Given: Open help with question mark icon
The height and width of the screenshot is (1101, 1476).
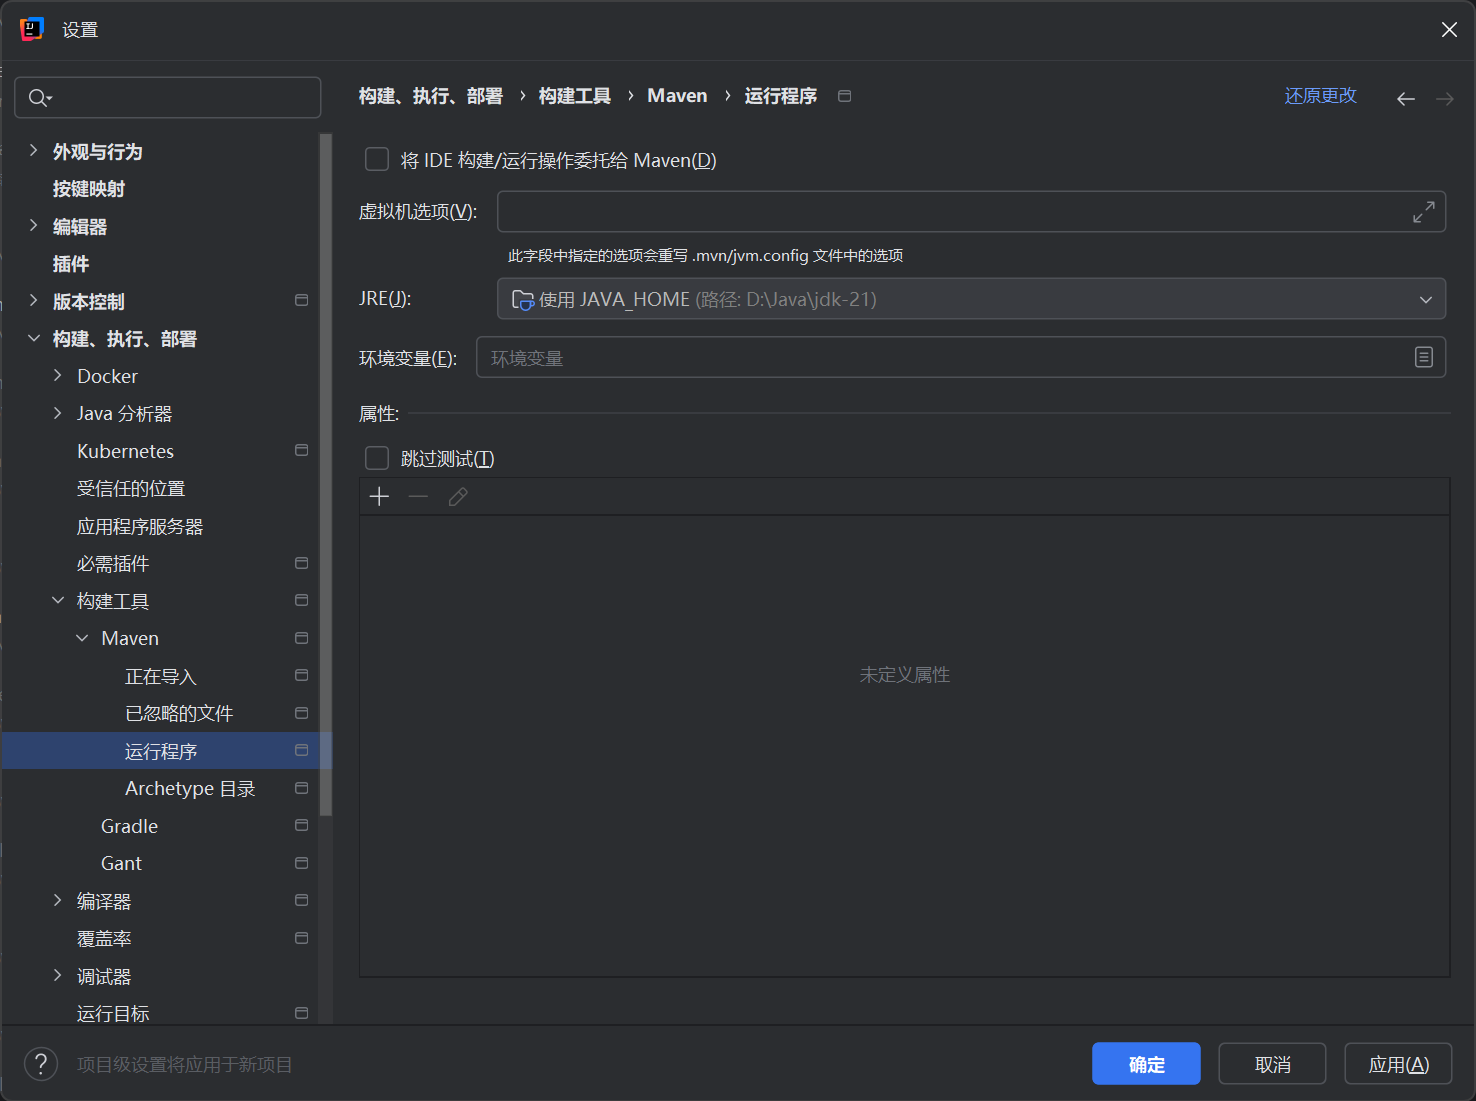Looking at the screenshot, I should point(41,1064).
